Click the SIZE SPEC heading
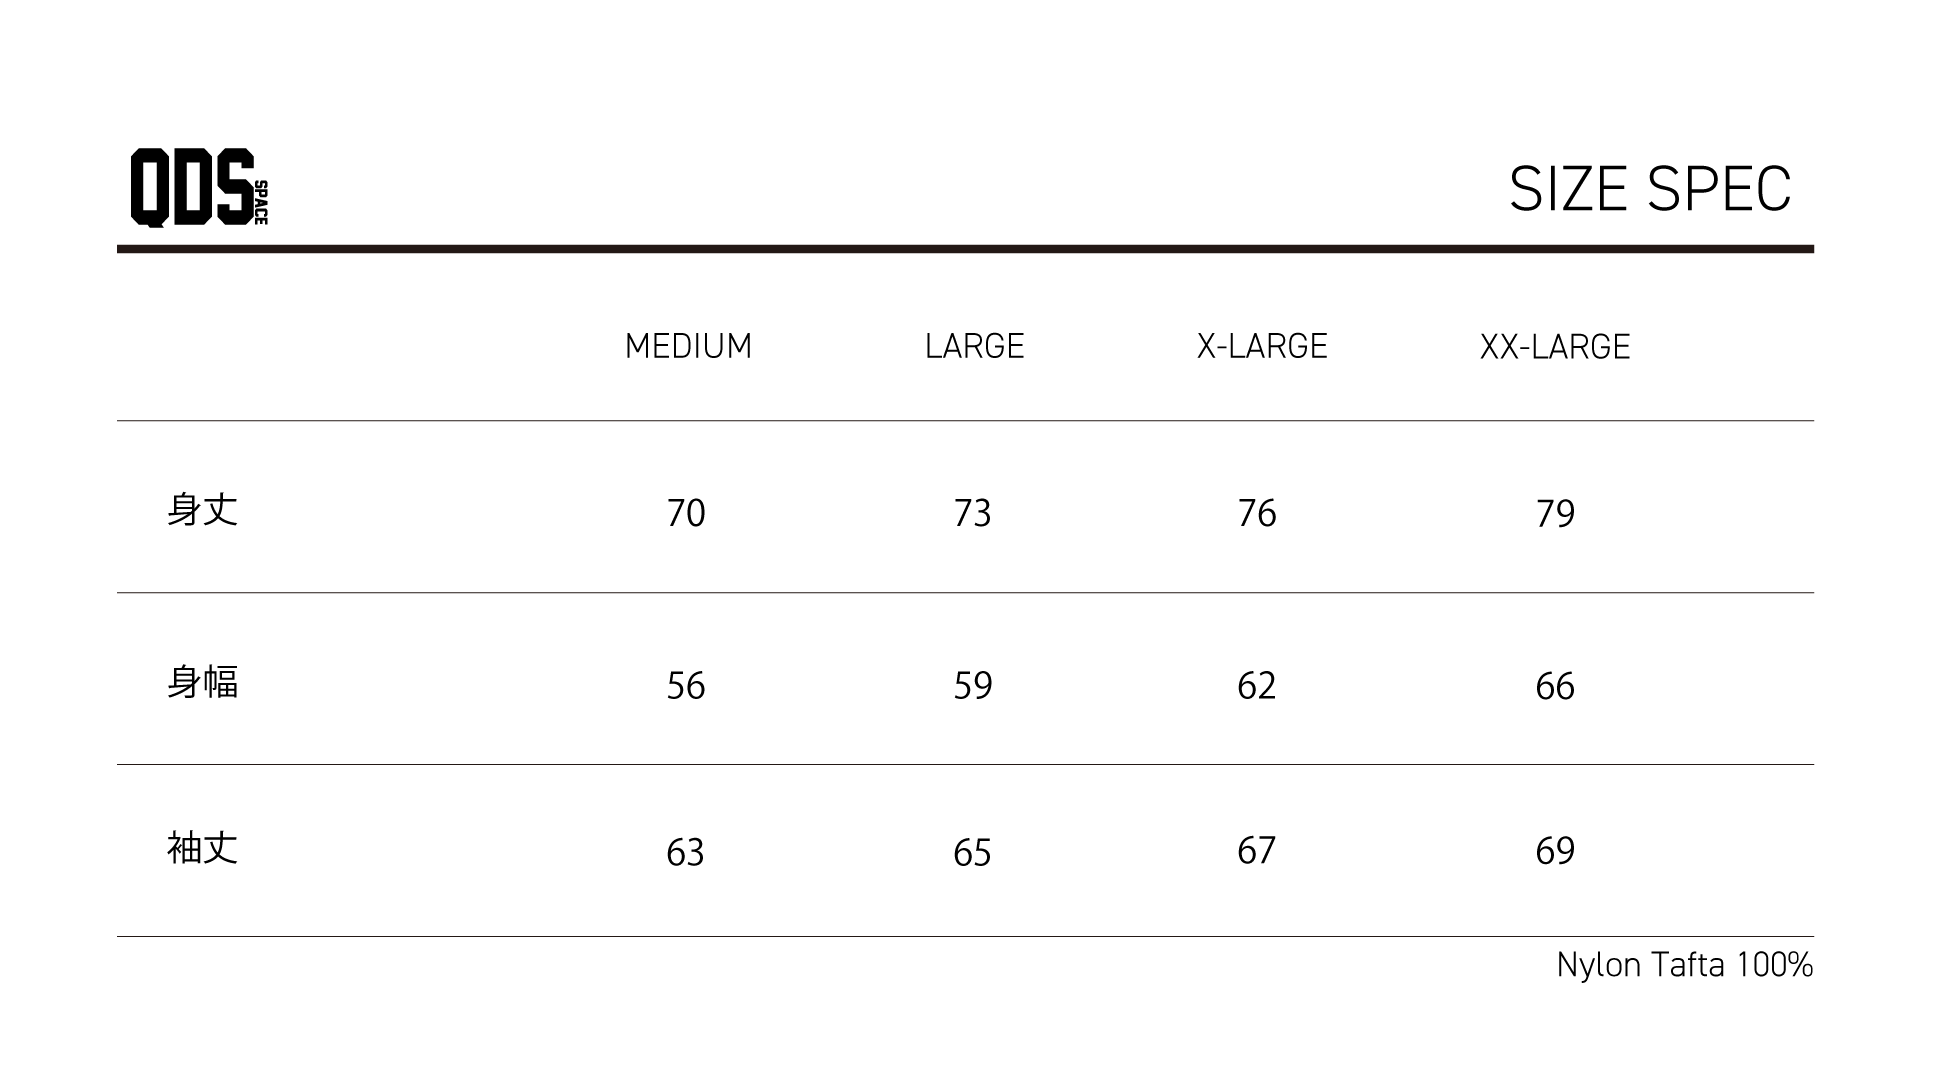Screen dimensions: 1960x1080 [x=1649, y=189]
